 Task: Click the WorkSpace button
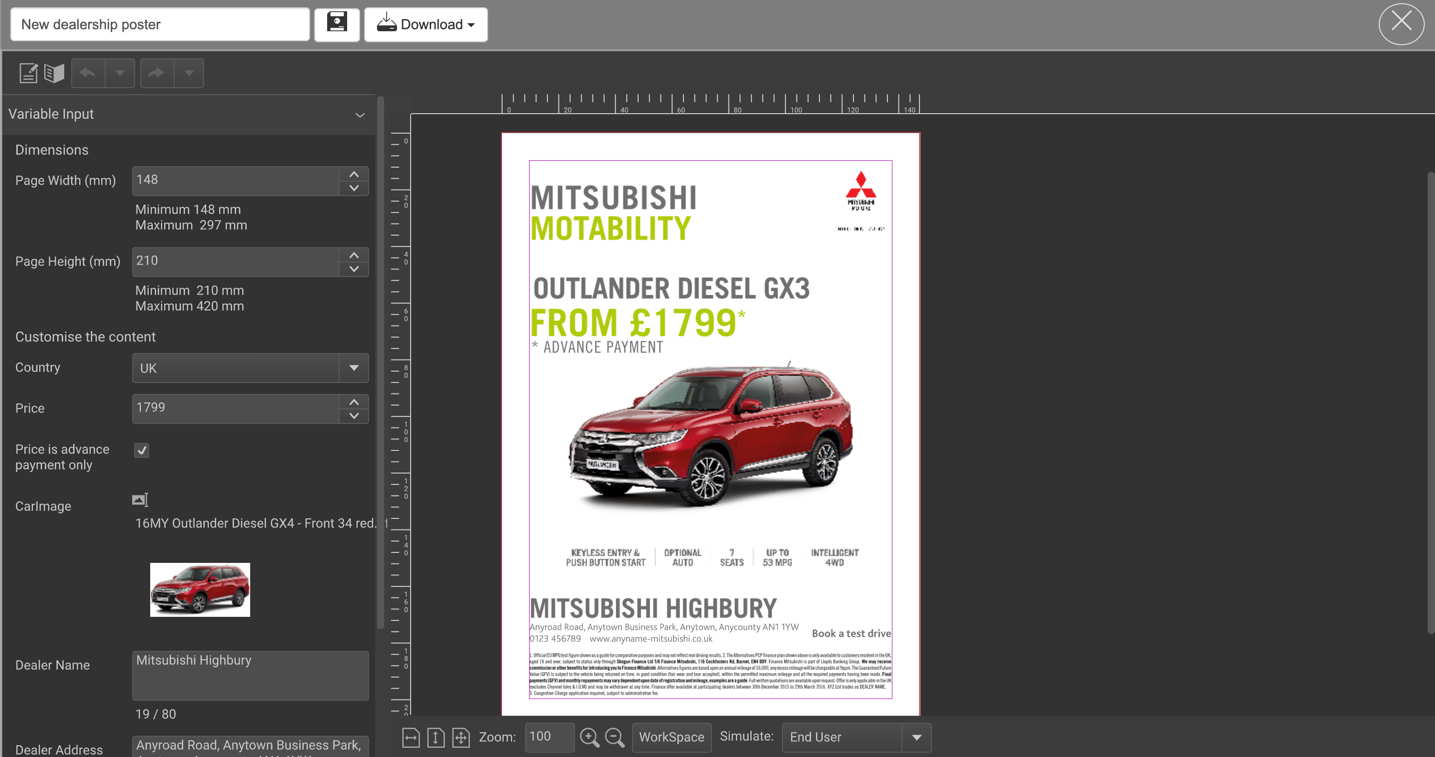click(x=672, y=737)
